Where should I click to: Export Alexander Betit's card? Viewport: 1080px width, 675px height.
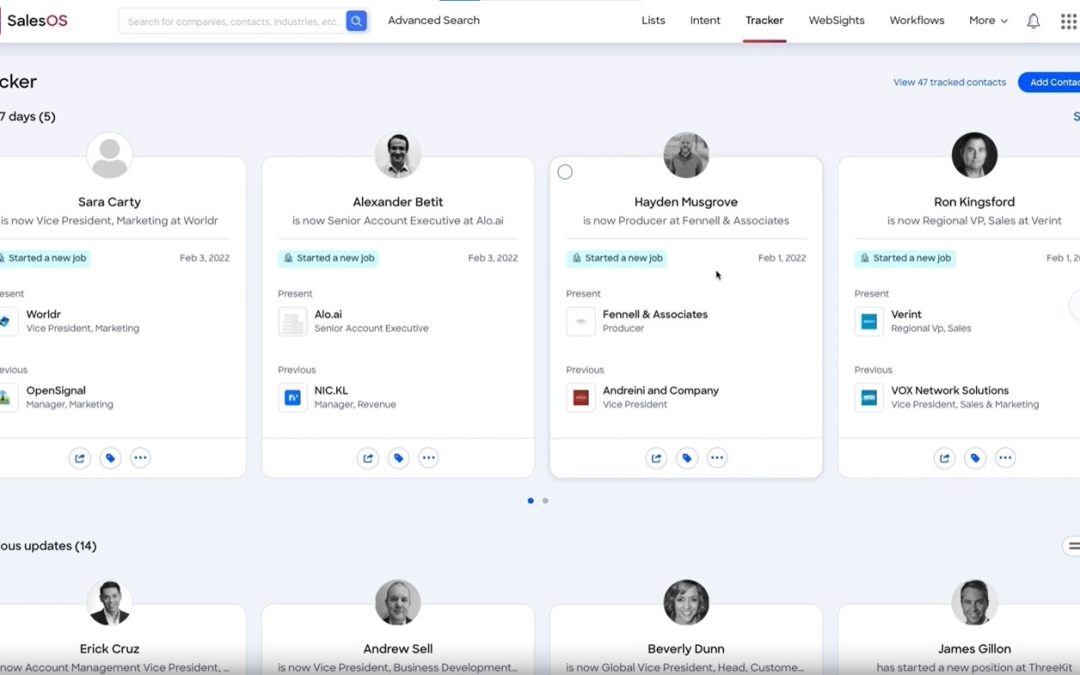coord(368,457)
